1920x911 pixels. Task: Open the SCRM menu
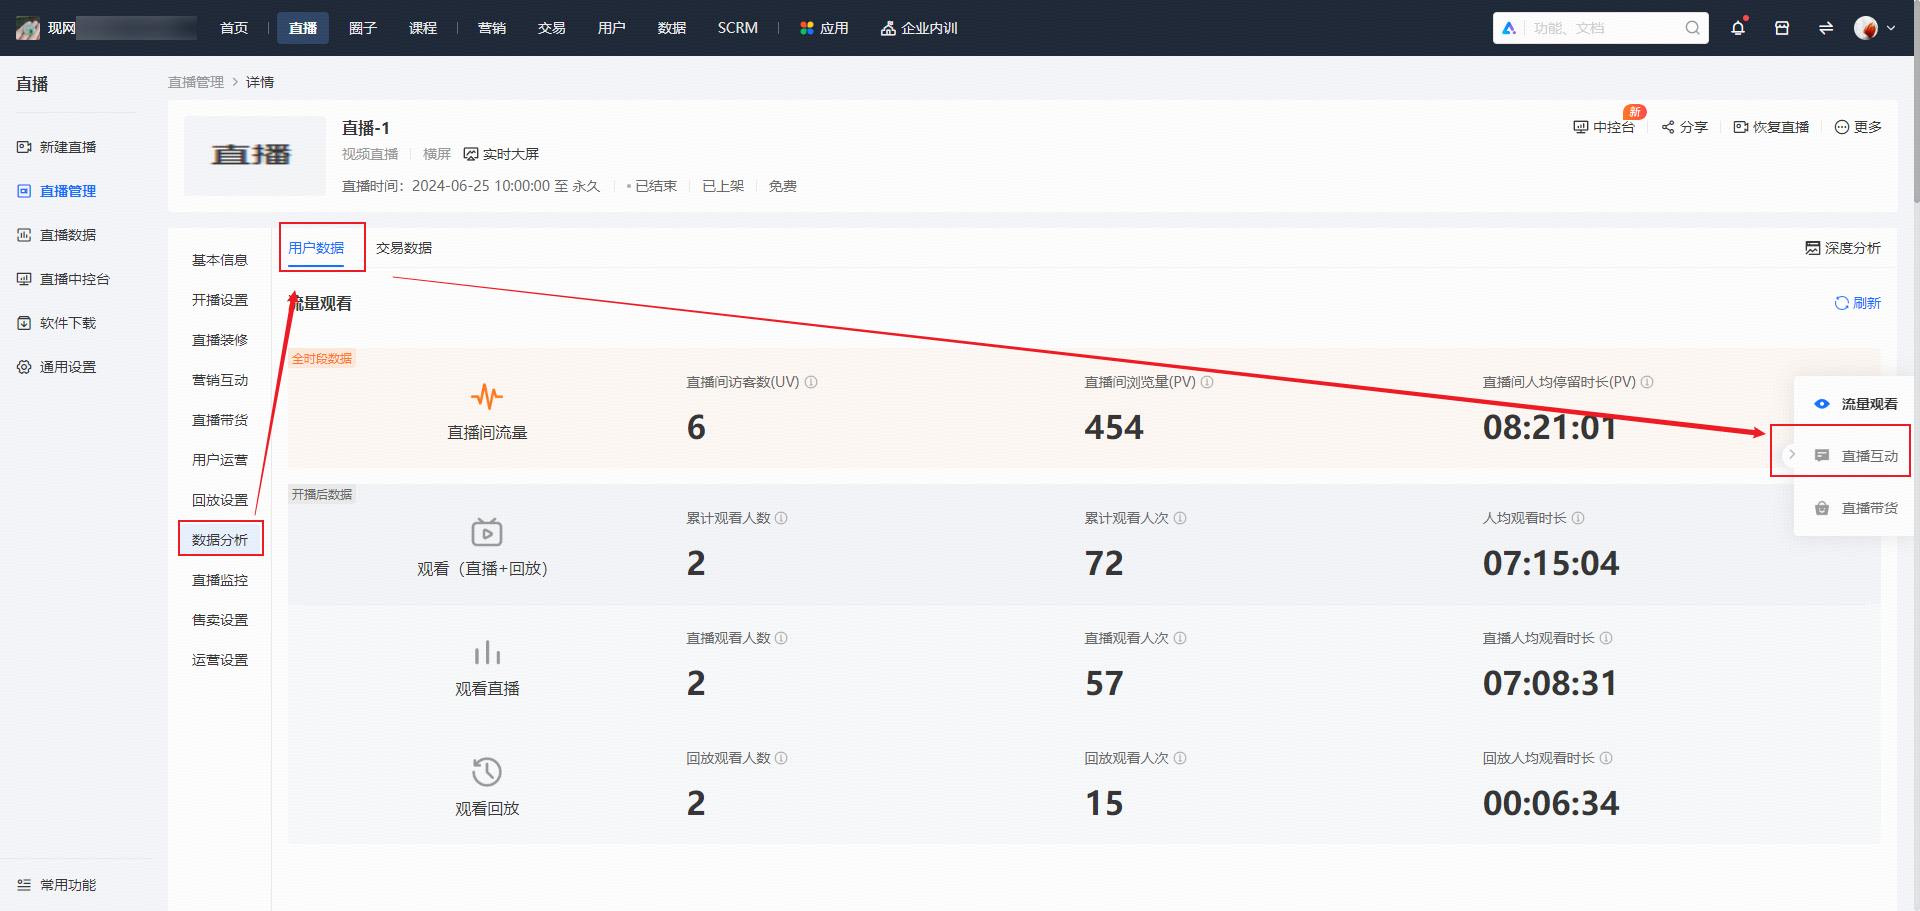(x=738, y=28)
